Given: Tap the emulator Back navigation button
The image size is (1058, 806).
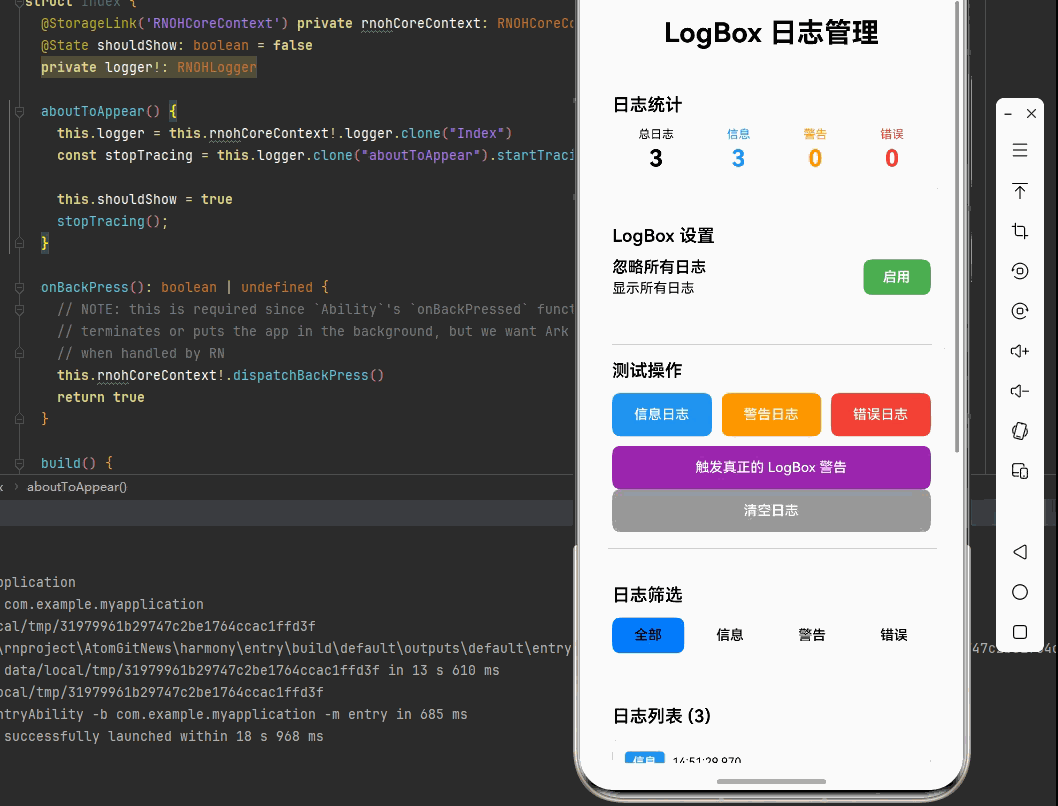Looking at the screenshot, I should [x=1020, y=552].
